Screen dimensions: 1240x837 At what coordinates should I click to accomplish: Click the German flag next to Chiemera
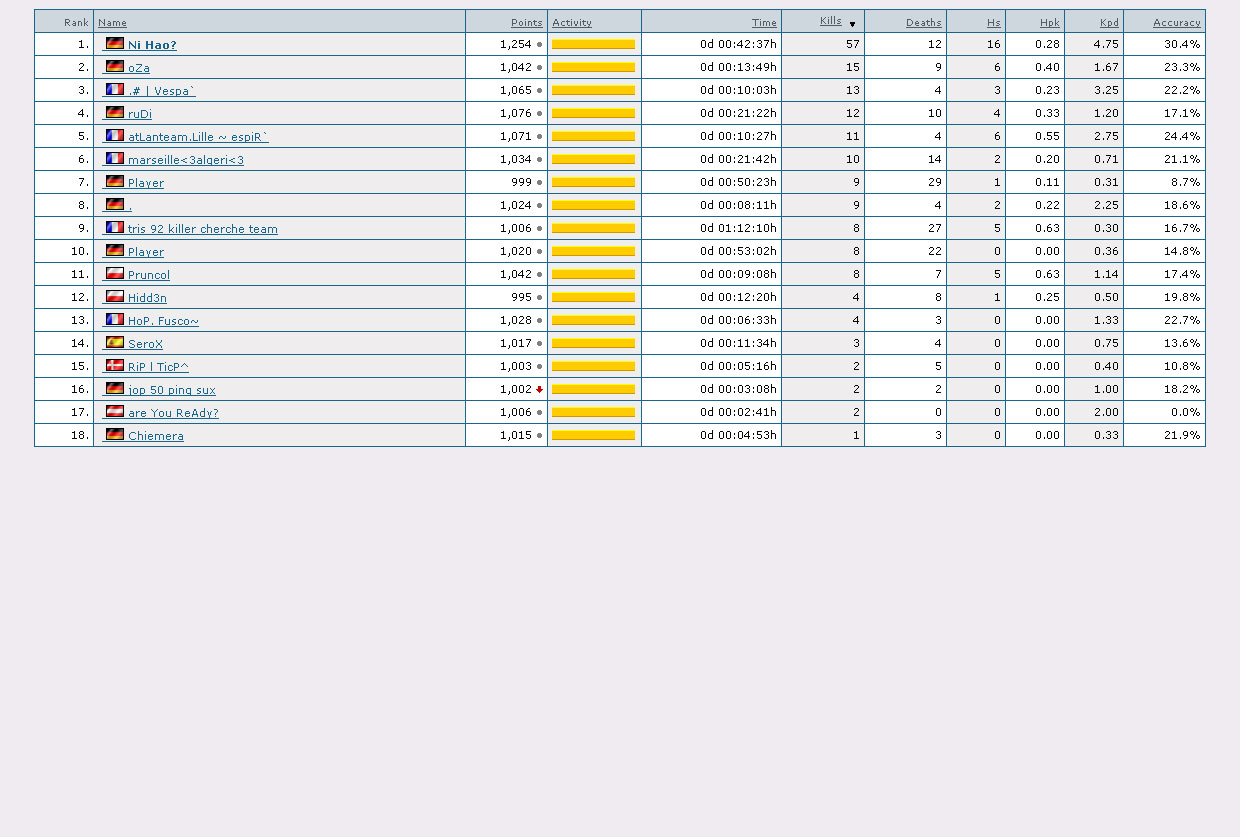point(115,435)
